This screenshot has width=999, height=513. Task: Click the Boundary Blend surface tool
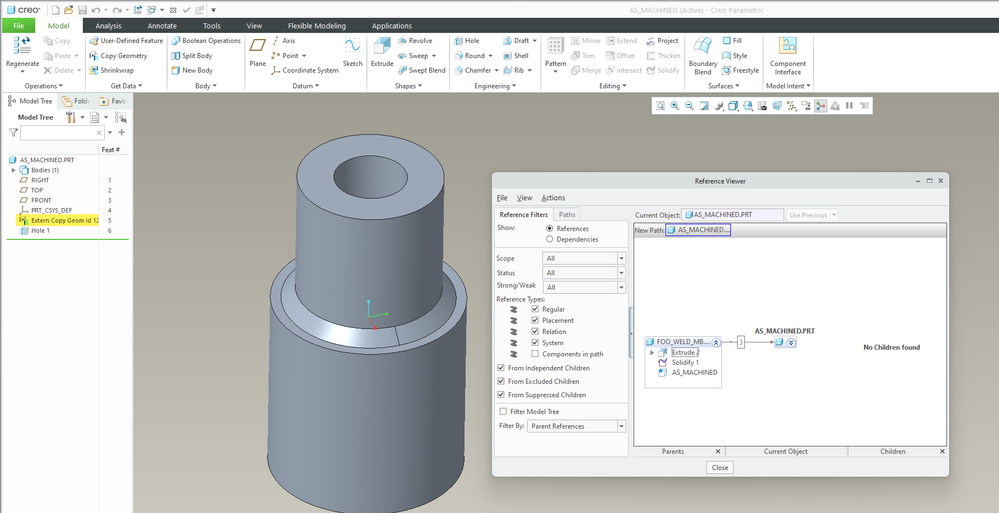coord(702,48)
